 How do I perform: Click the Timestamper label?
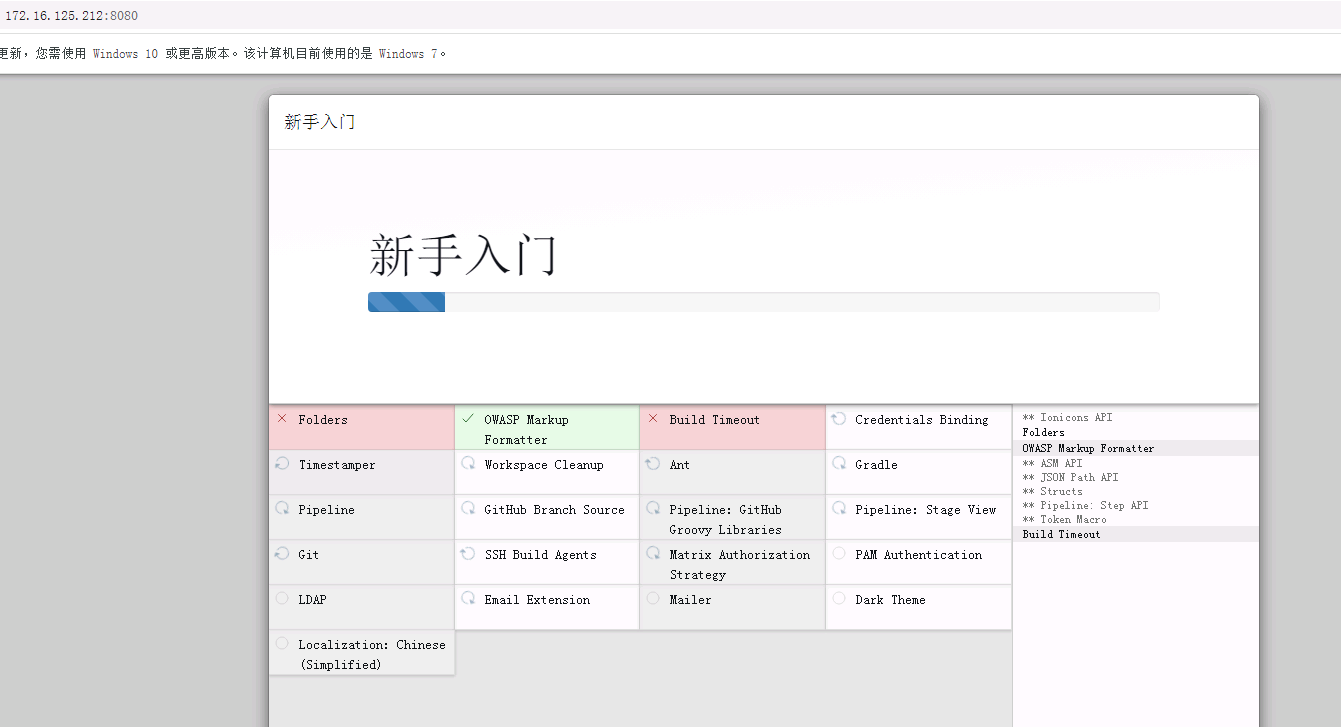[337, 465]
